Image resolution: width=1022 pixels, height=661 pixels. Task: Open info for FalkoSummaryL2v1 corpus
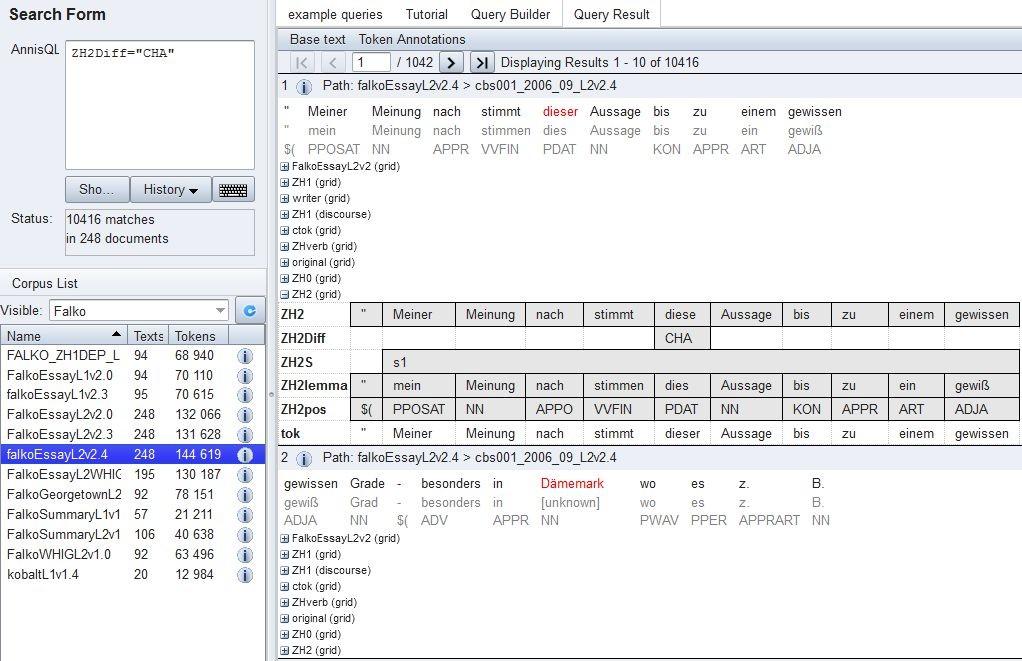pos(244,535)
